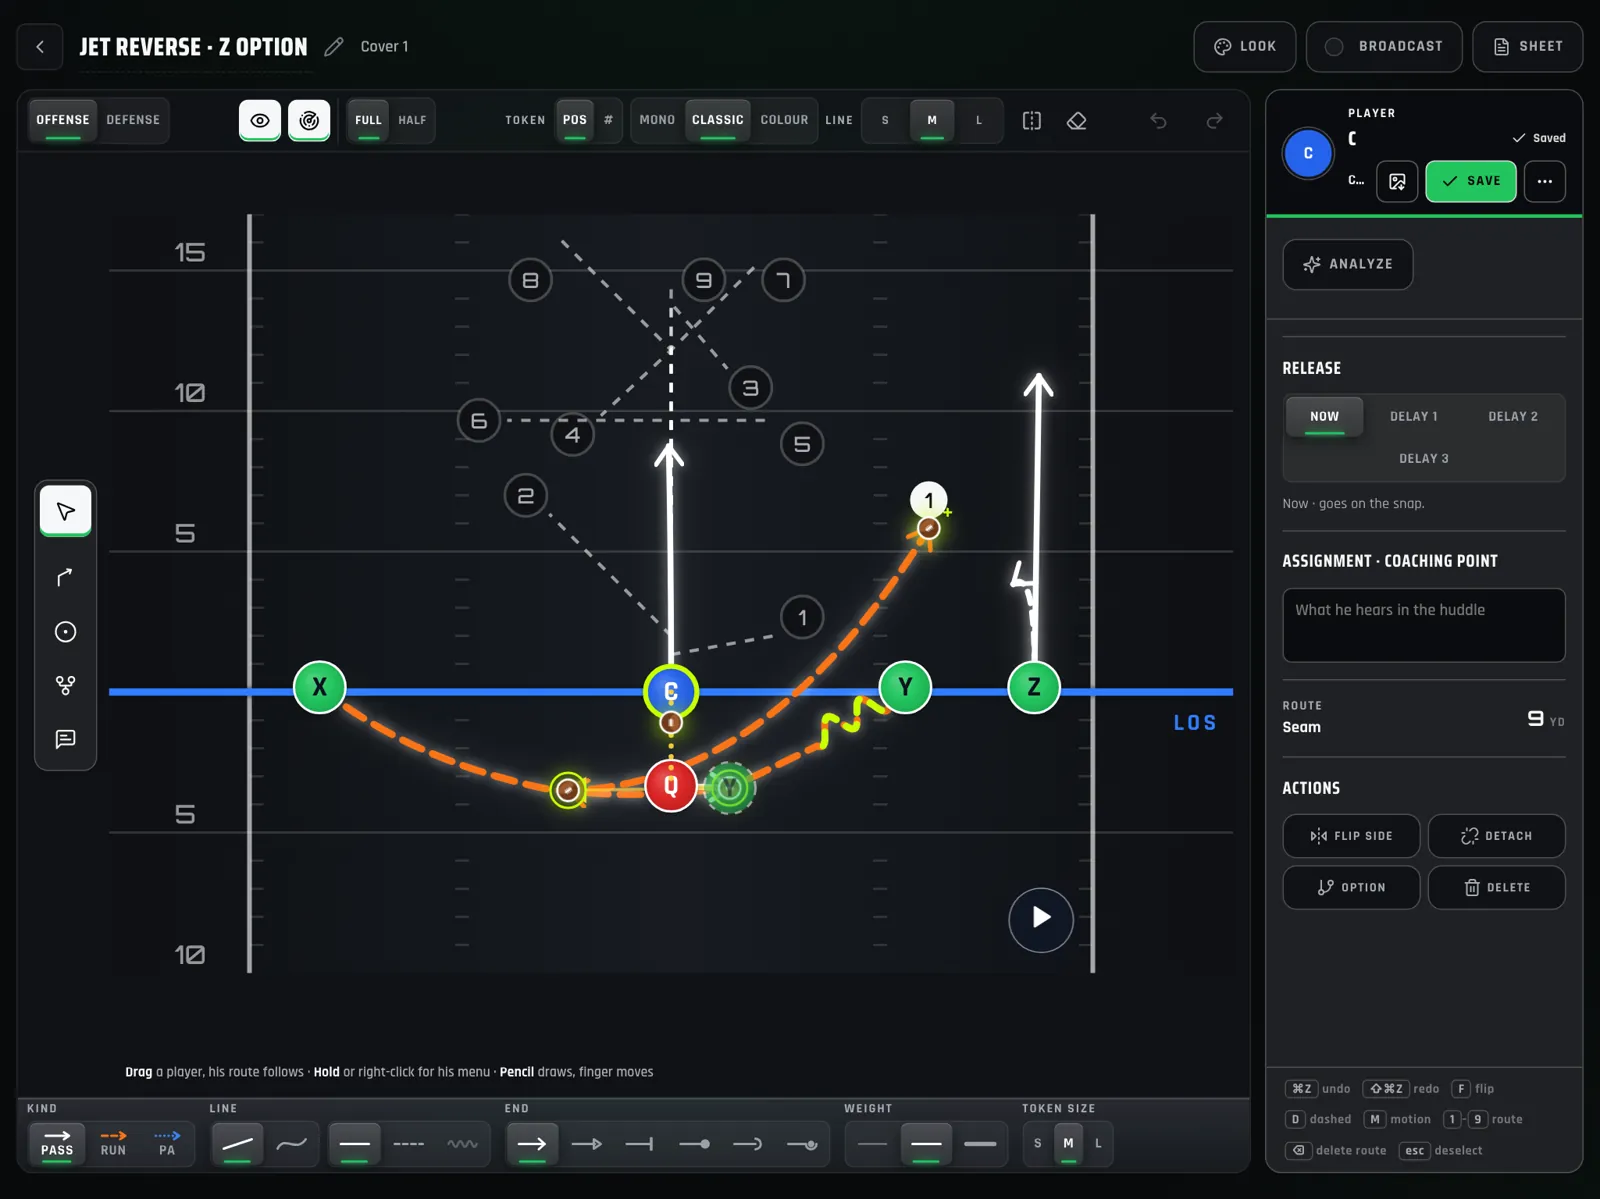Switch token label to number sign
The width and height of the screenshot is (1600, 1199).
click(608, 120)
